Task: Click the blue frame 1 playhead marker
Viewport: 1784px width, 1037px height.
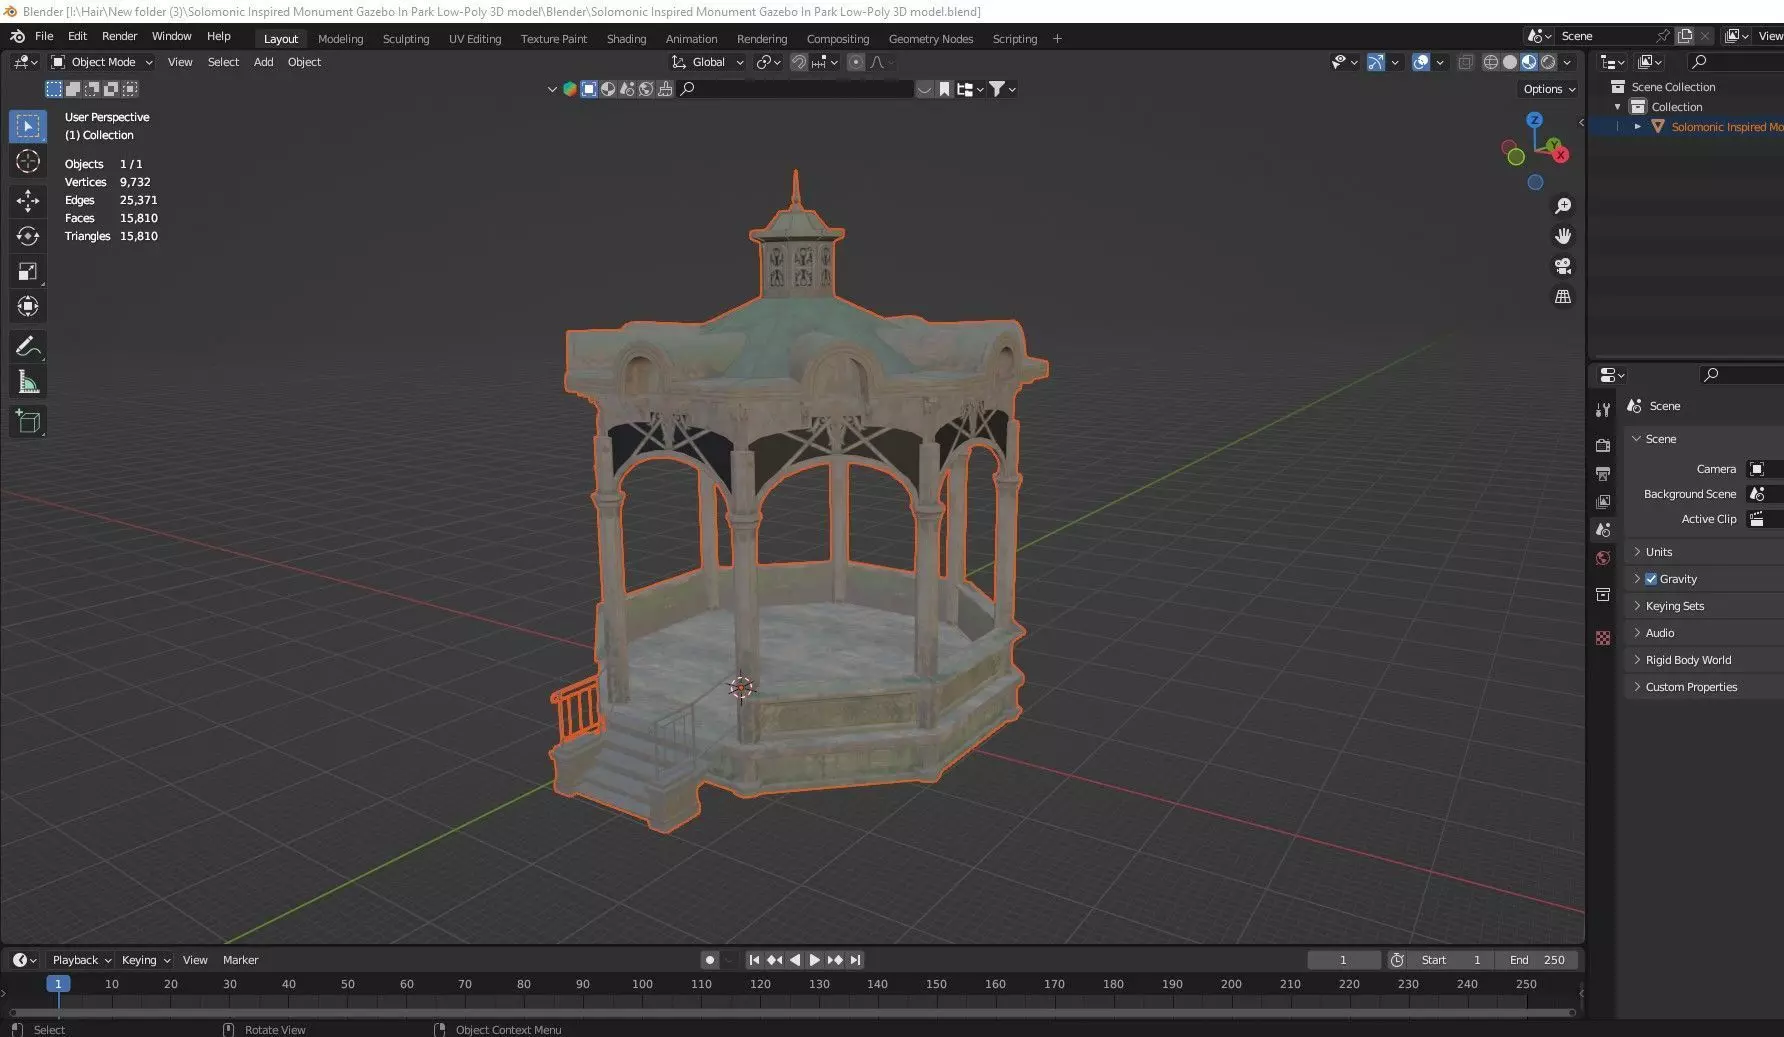Action: click(x=58, y=984)
